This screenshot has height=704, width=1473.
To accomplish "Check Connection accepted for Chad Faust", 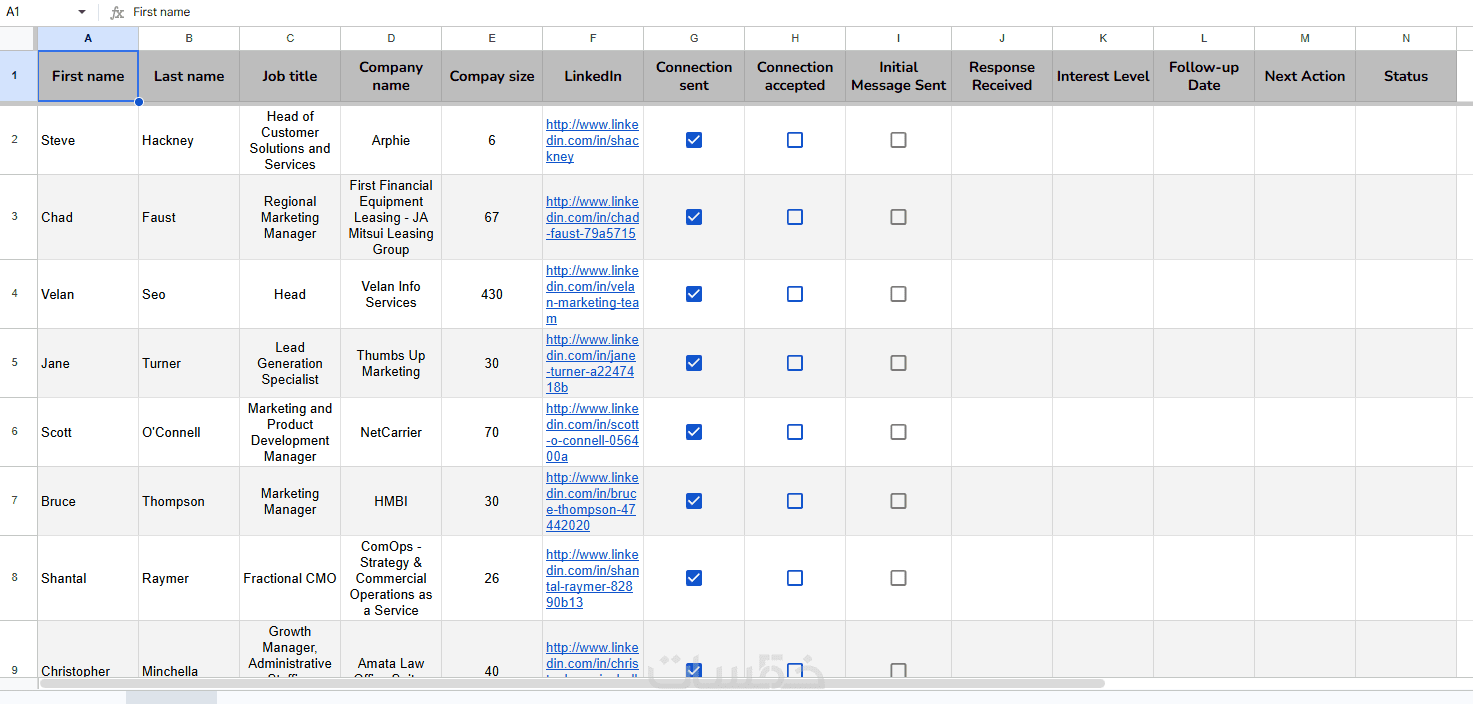I will click(795, 217).
